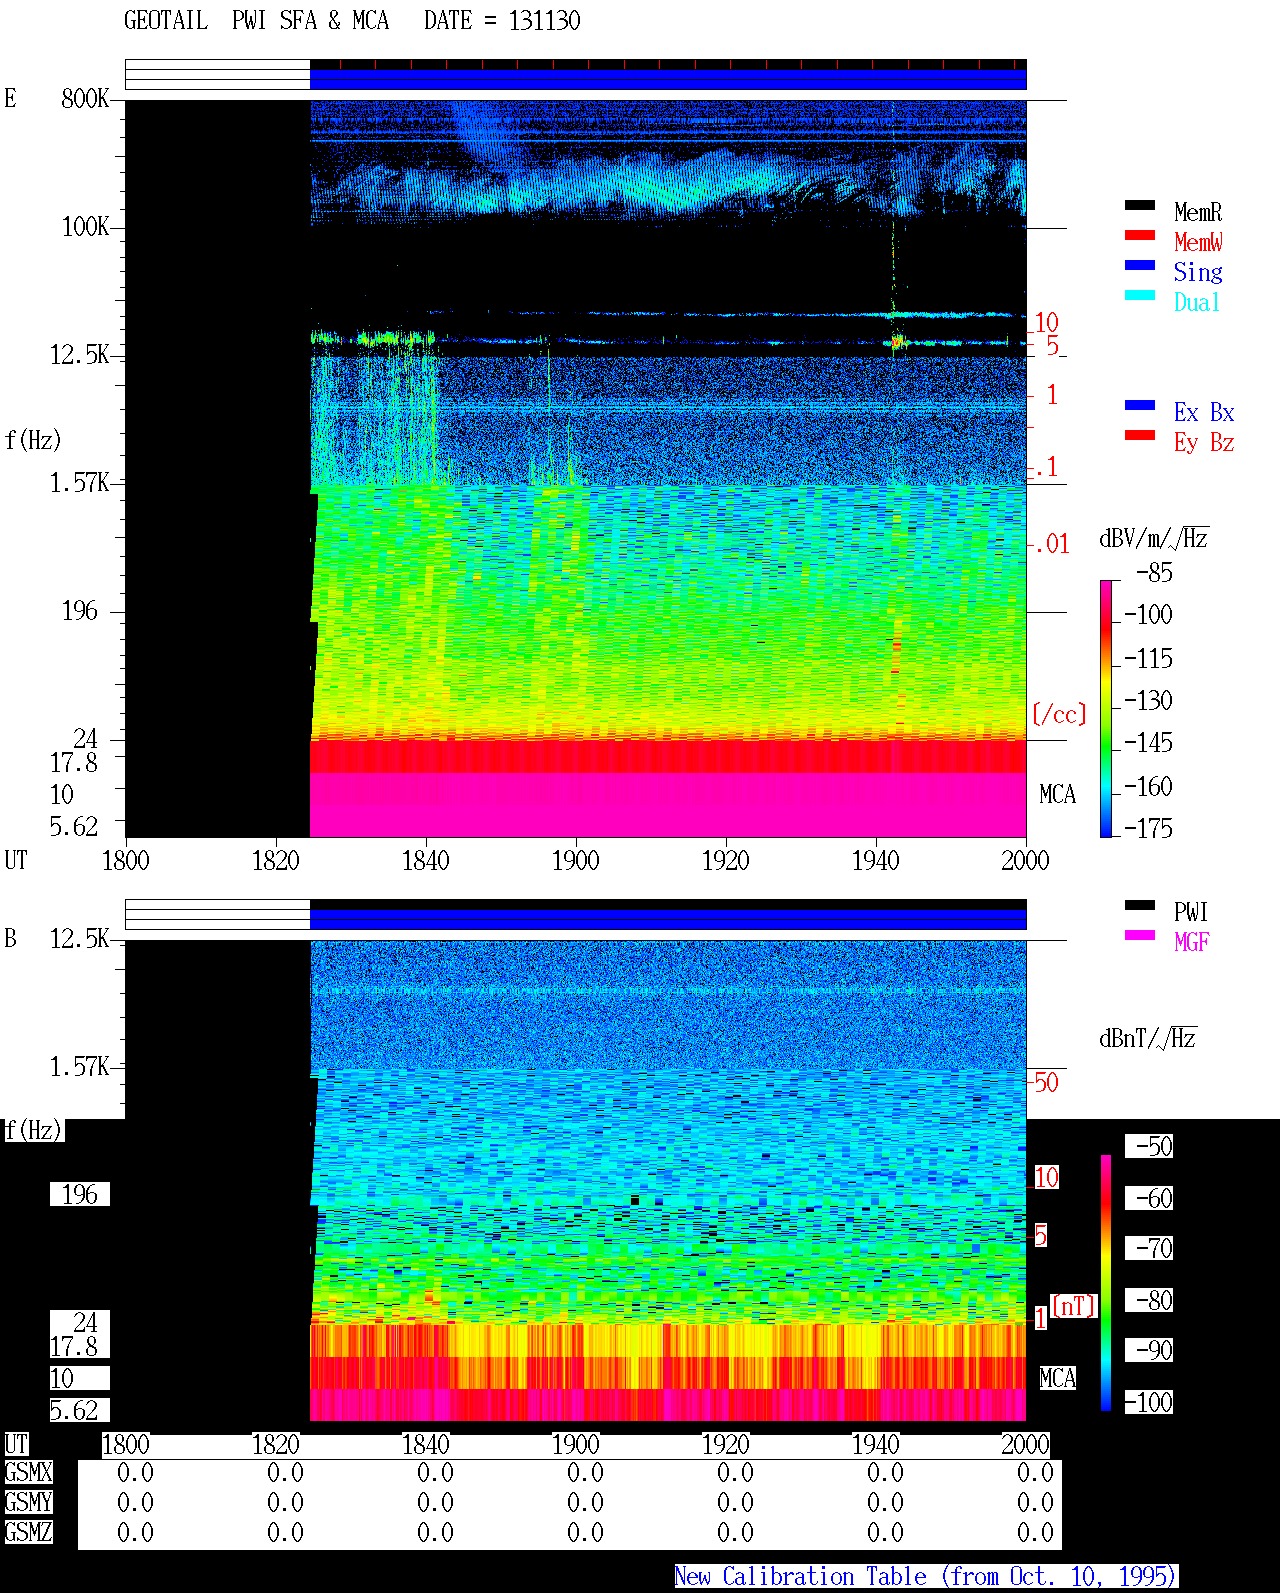The height and width of the screenshot is (1593, 1280).
Task: Click the GSMX row label
Action: (28, 1473)
